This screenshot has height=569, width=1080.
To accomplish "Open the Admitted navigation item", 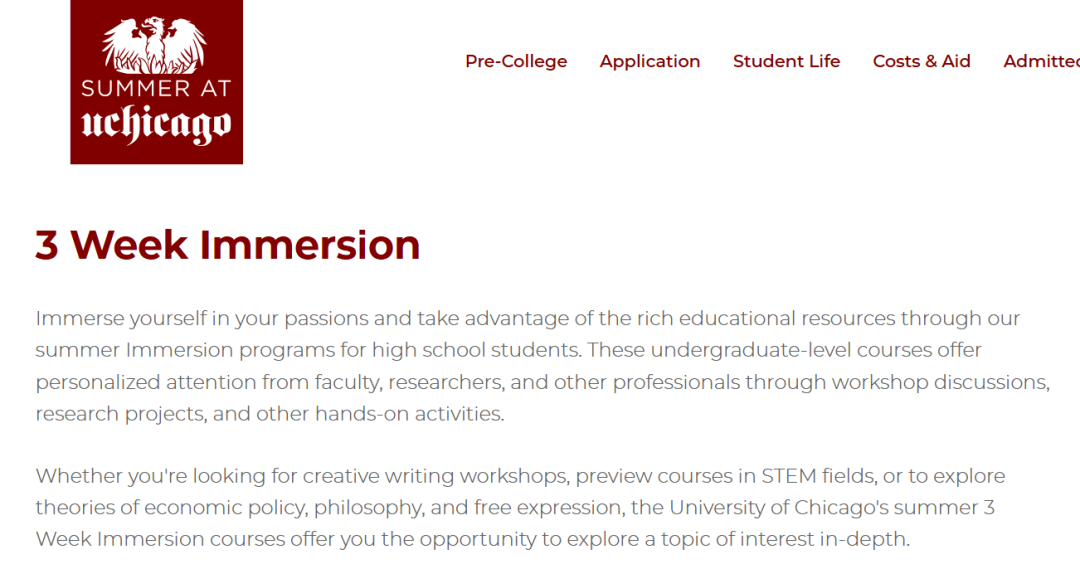I will [x=1040, y=61].
